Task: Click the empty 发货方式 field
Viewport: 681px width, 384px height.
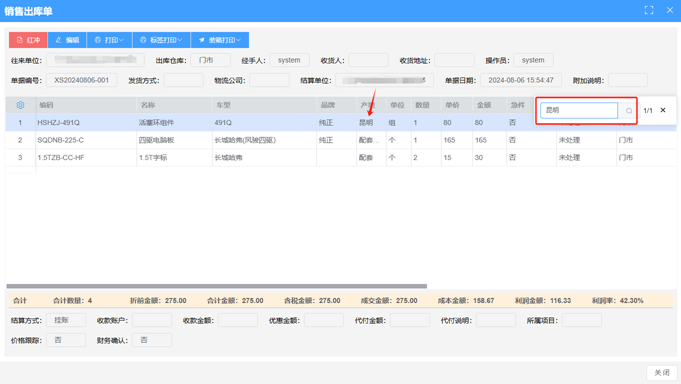Action: (183, 80)
